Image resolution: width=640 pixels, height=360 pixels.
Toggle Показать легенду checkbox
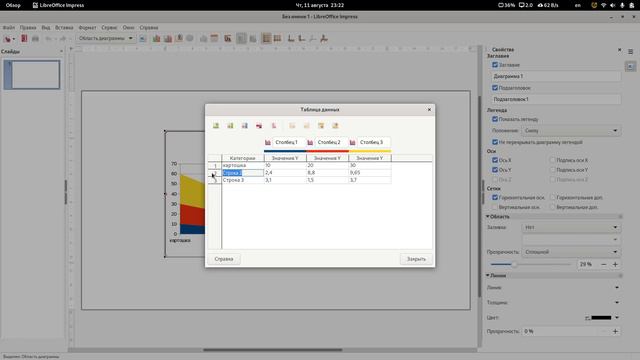495,119
